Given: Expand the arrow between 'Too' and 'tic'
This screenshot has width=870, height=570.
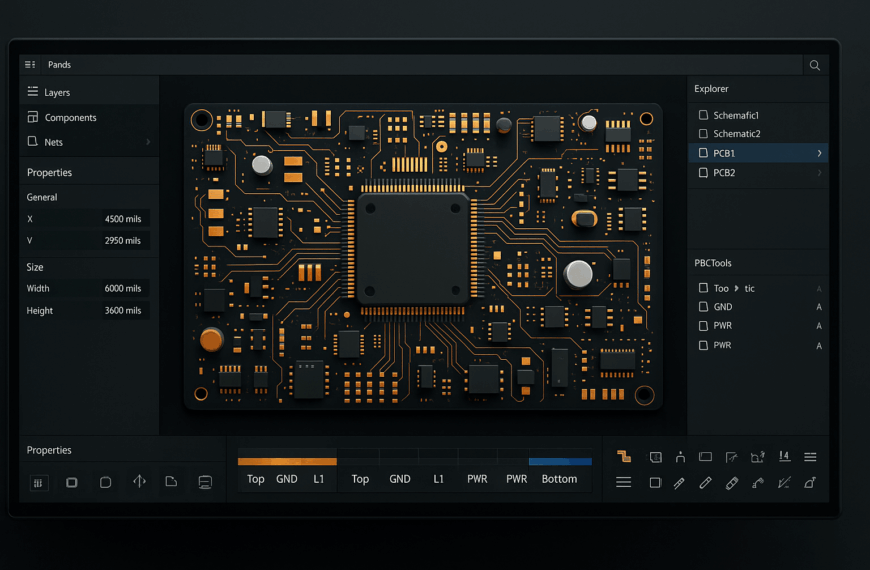Looking at the screenshot, I should click(x=736, y=288).
